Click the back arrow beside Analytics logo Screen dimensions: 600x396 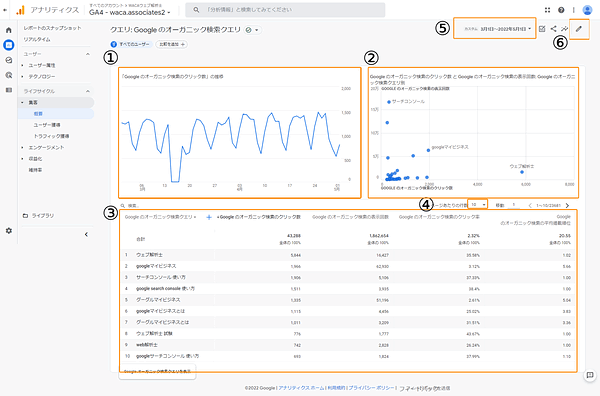(x=5, y=10)
